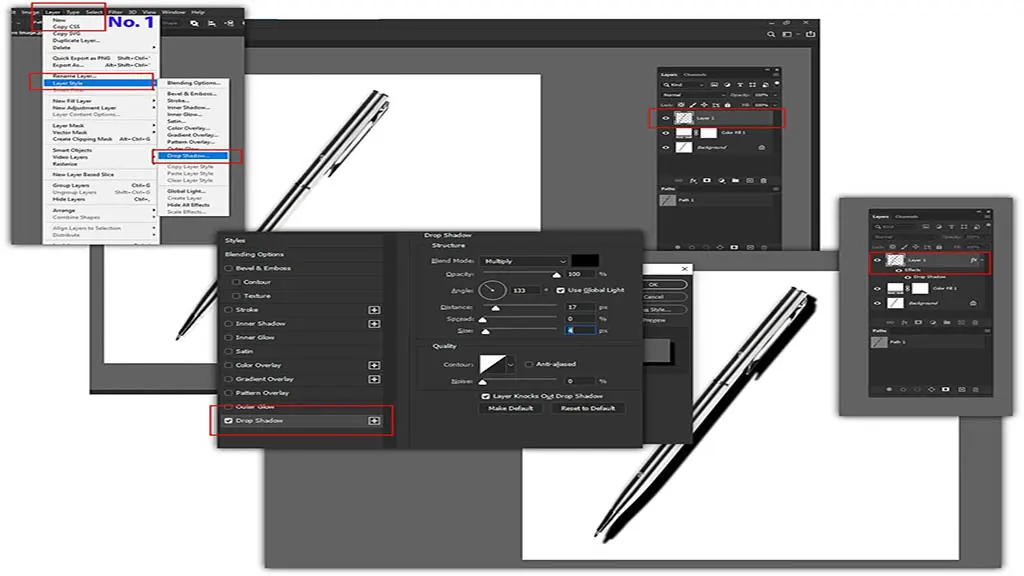Uncheck the Drop Shadow style checkbox
Viewport: 1024px width, 576px height.
click(229, 421)
